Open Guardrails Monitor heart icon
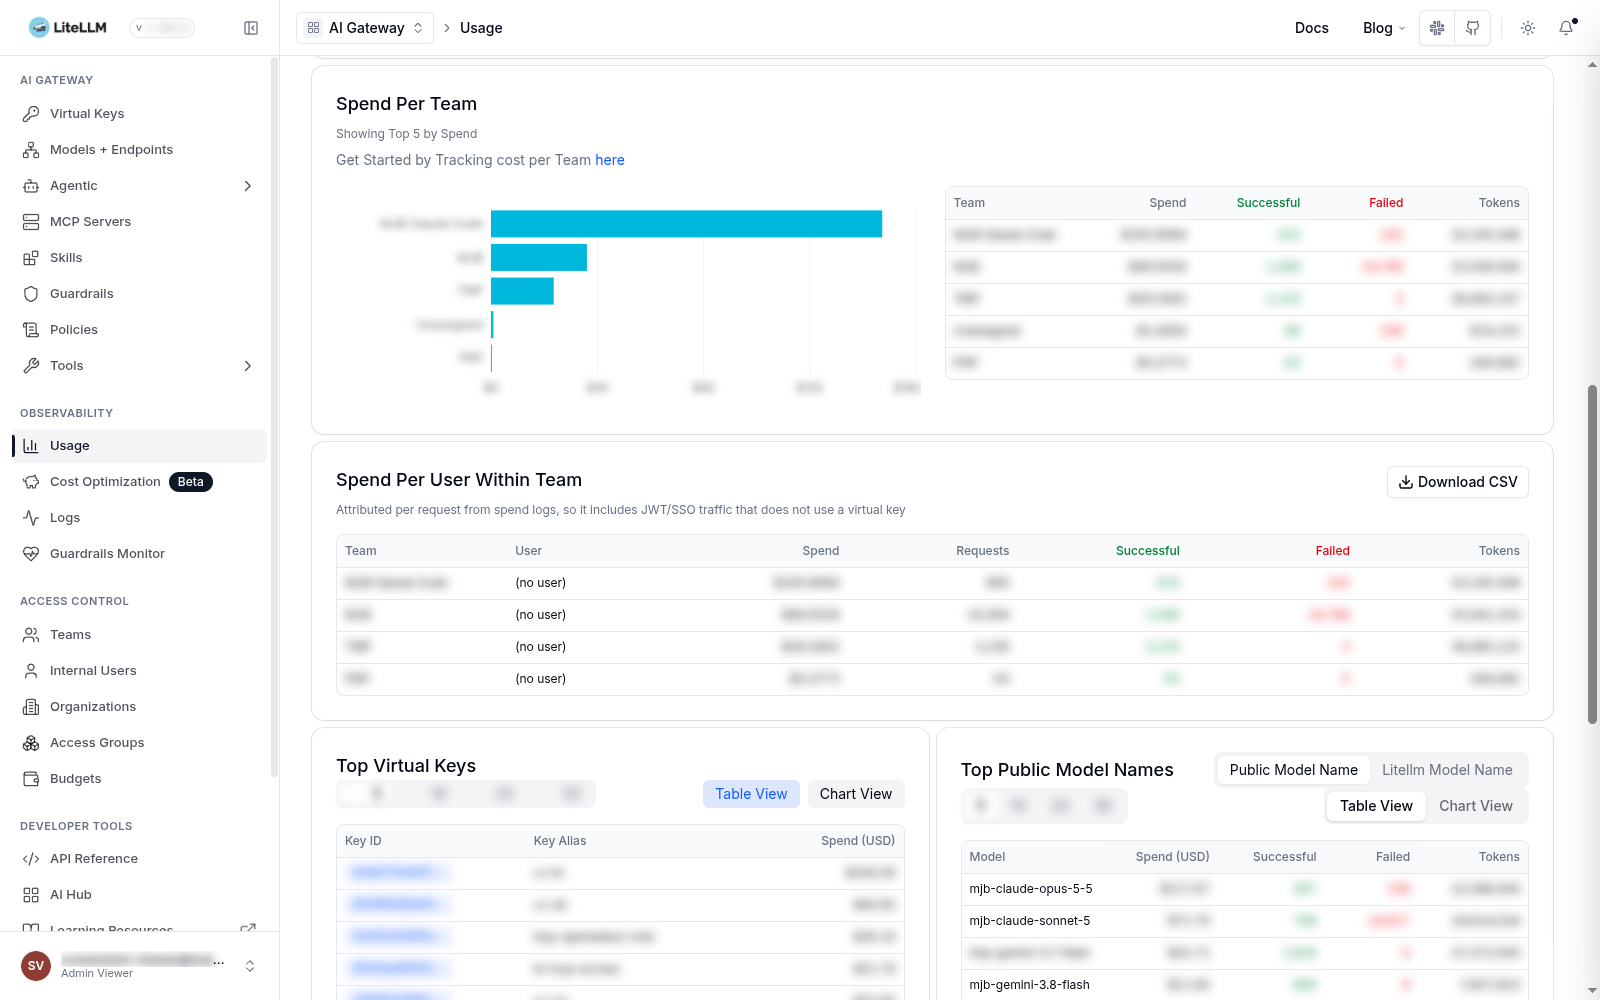The height and width of the screenshot is (1000, 1600). 31,554
